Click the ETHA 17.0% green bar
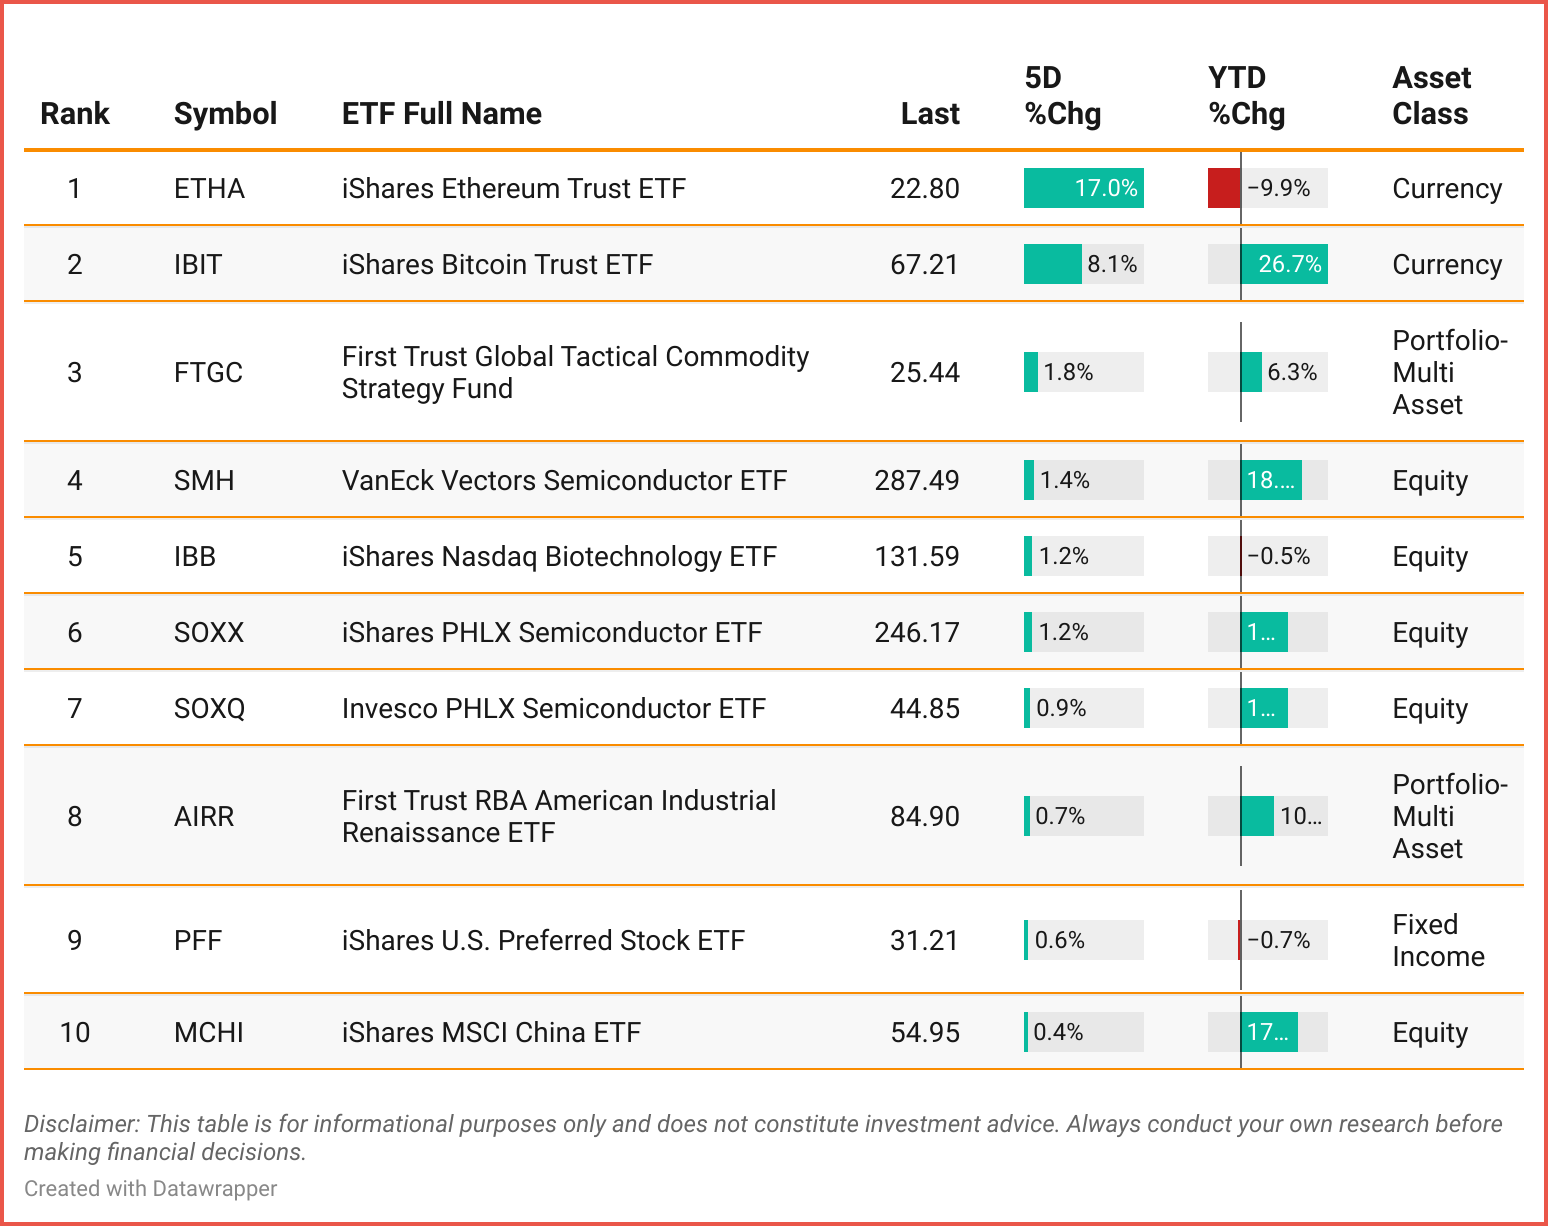This screenshot has height=1226, width=1548. 1083,188
